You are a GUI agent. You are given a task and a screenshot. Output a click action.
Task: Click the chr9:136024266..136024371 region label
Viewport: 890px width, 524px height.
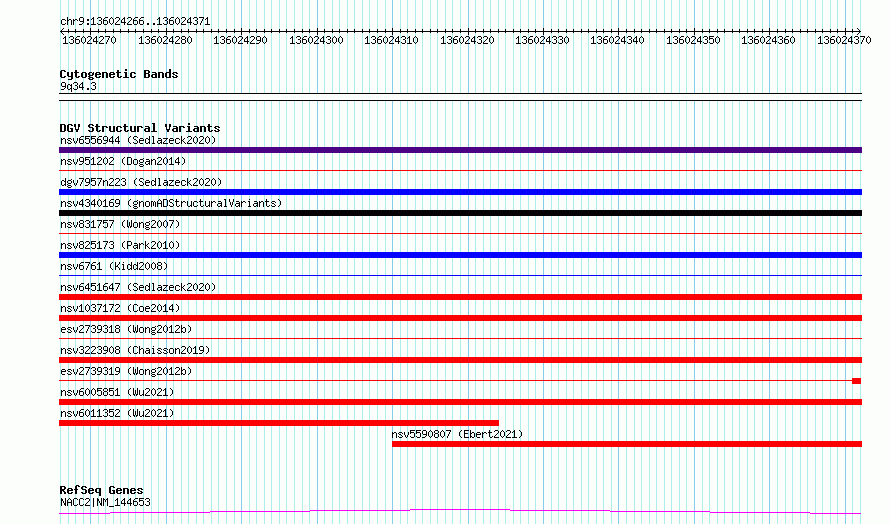[x=135, y=21]
